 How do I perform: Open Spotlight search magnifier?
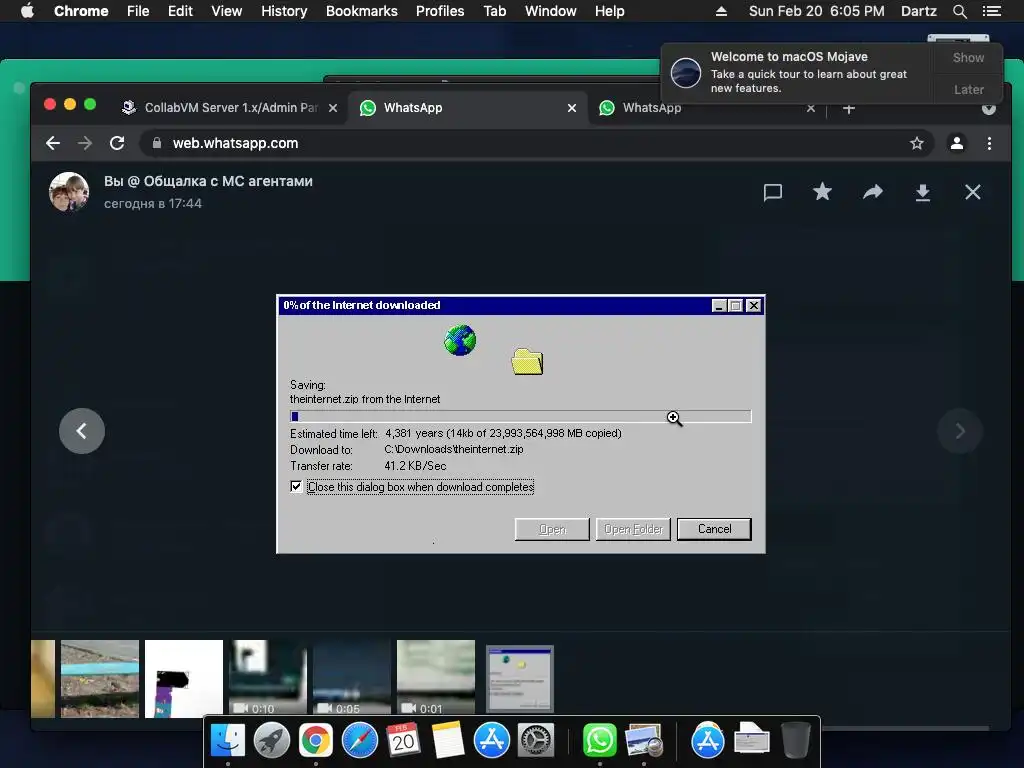(x=959, y=11)
